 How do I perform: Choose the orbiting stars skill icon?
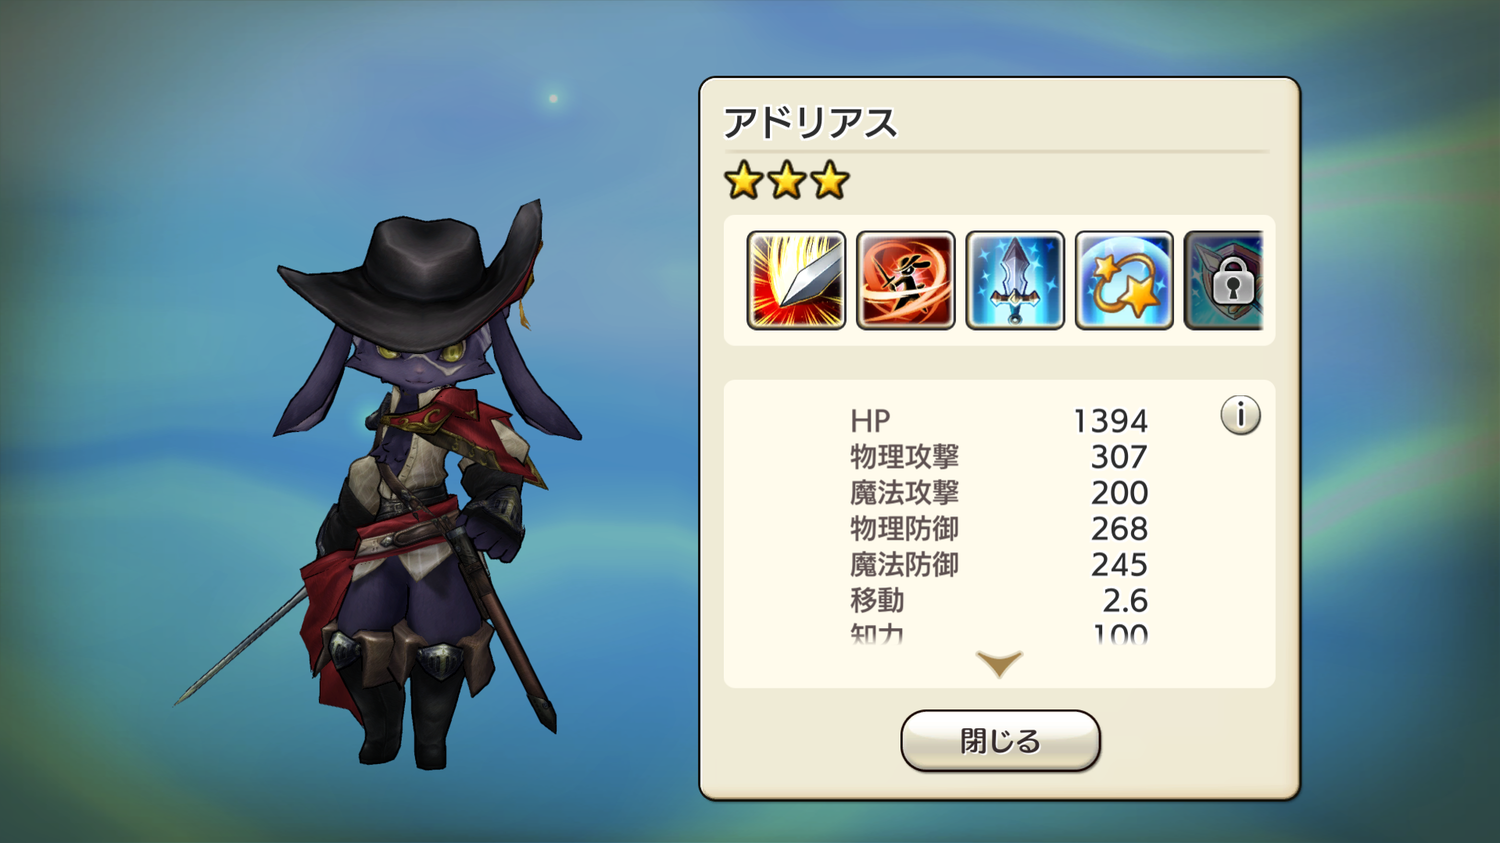1124,281
